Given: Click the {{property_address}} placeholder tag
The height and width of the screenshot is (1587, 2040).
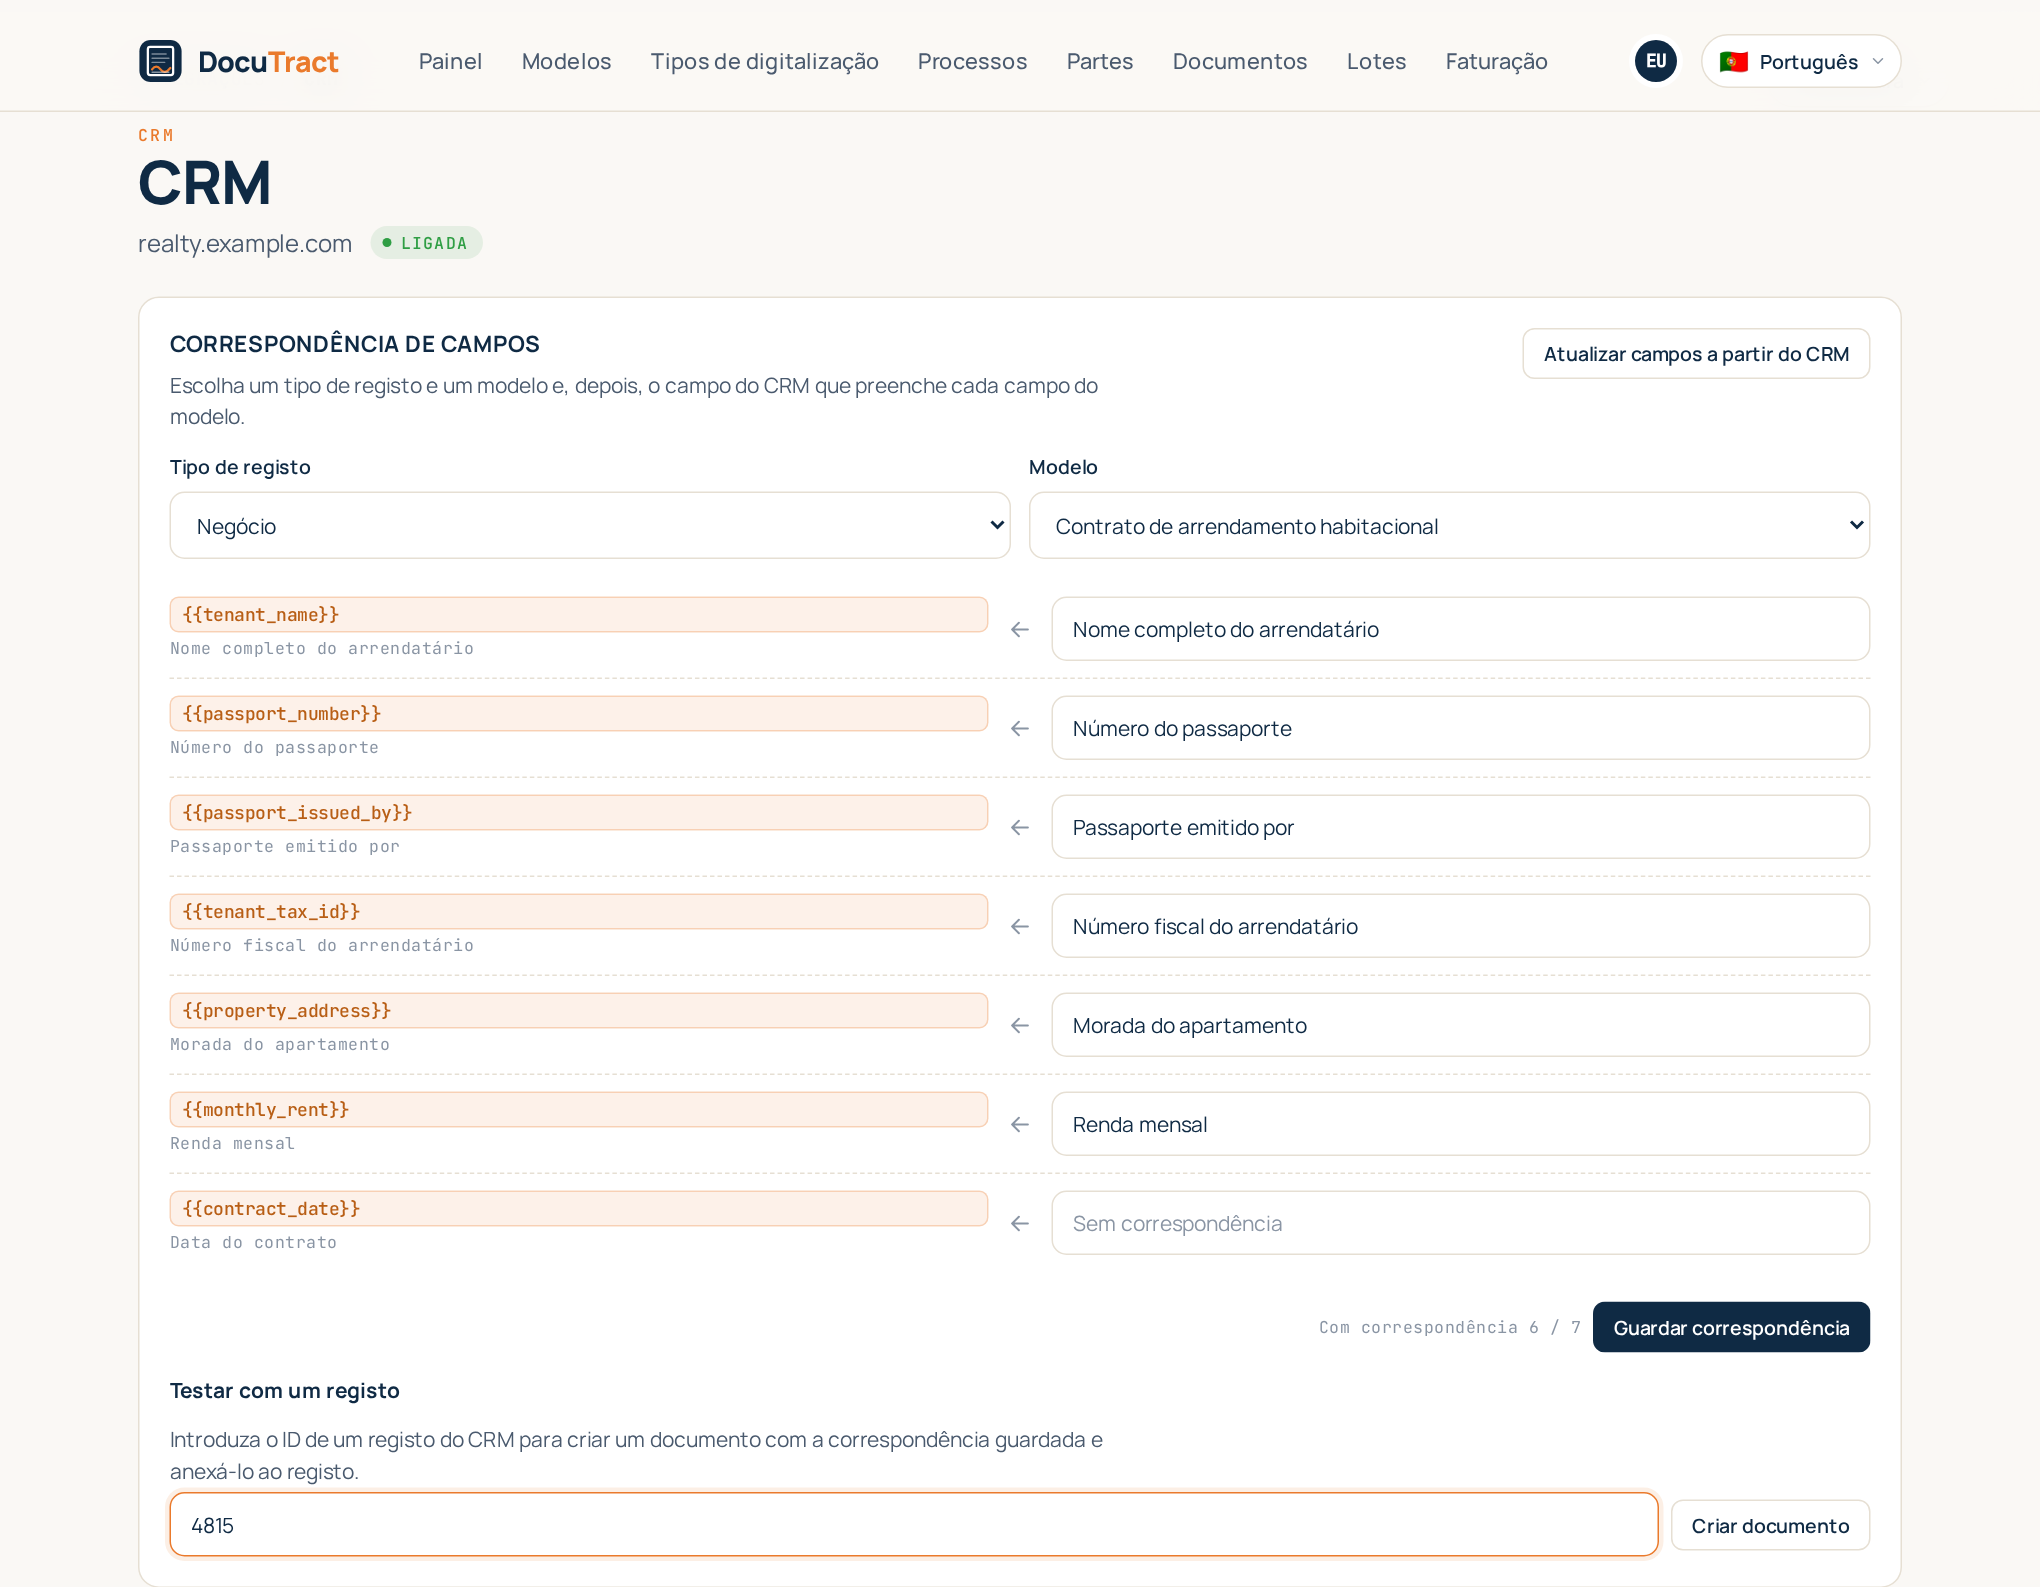Looking at the screenshot, I should coord(578,1010).
